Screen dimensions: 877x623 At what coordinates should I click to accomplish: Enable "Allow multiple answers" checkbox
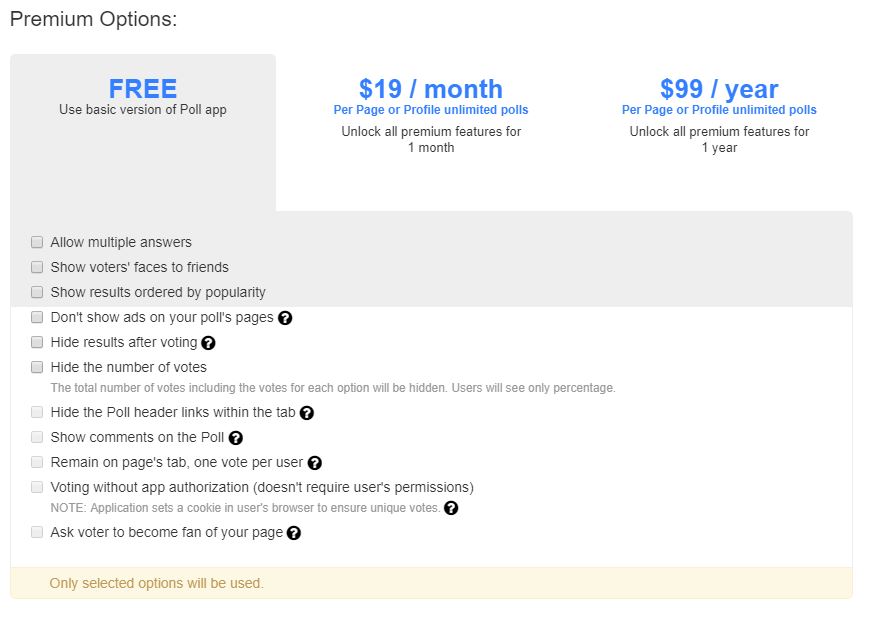click(x=37, y=242)
